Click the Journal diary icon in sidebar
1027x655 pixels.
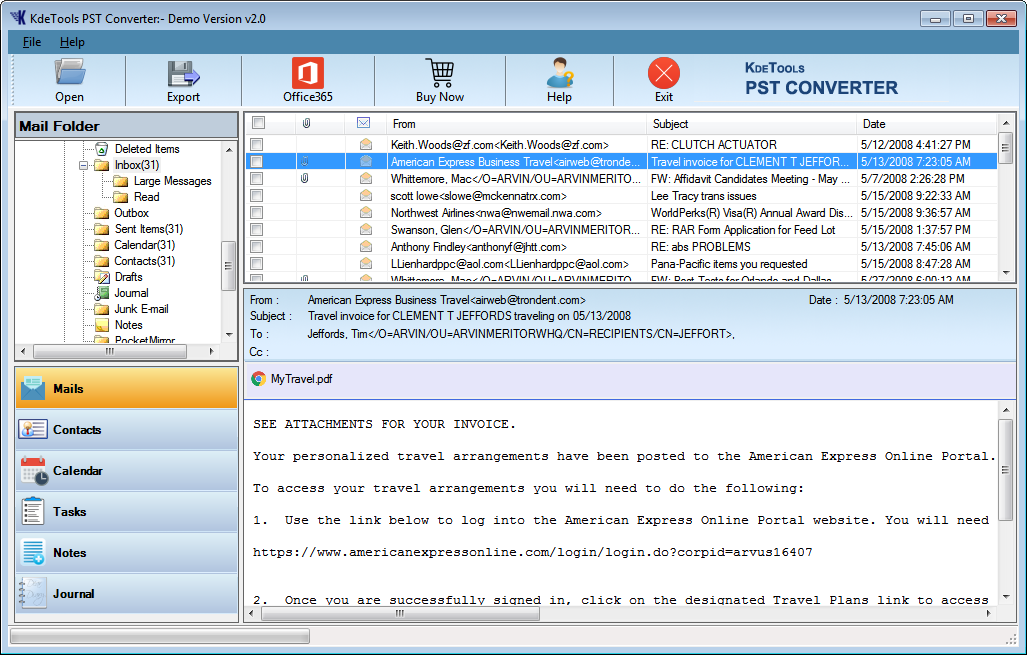pos(32,593)
